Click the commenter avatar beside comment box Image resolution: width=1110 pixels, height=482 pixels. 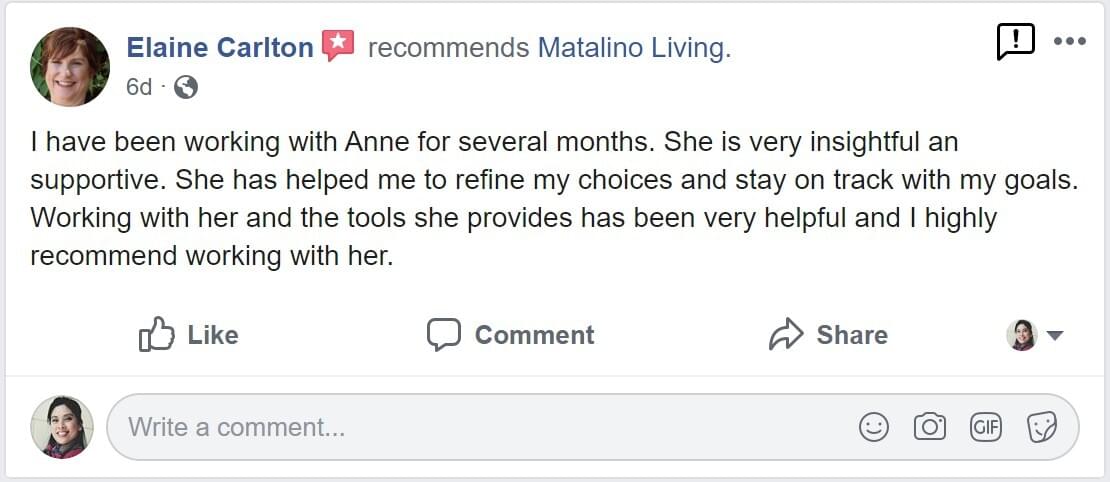pos(62,427)
